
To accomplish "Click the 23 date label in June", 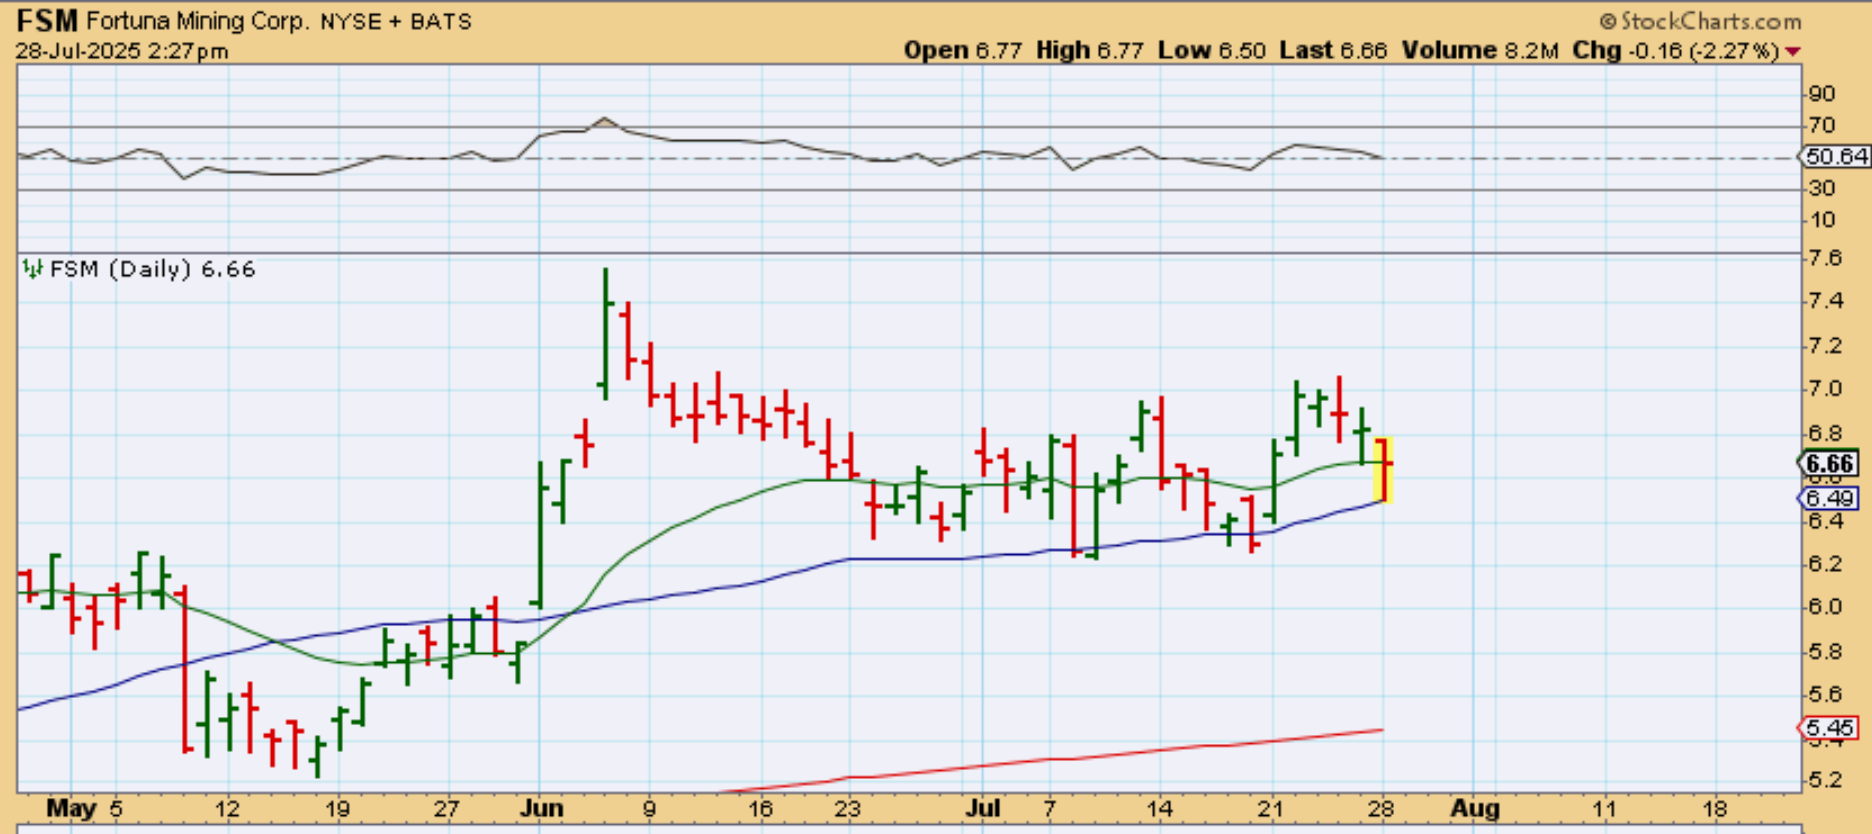I will [x=848, y=809].
